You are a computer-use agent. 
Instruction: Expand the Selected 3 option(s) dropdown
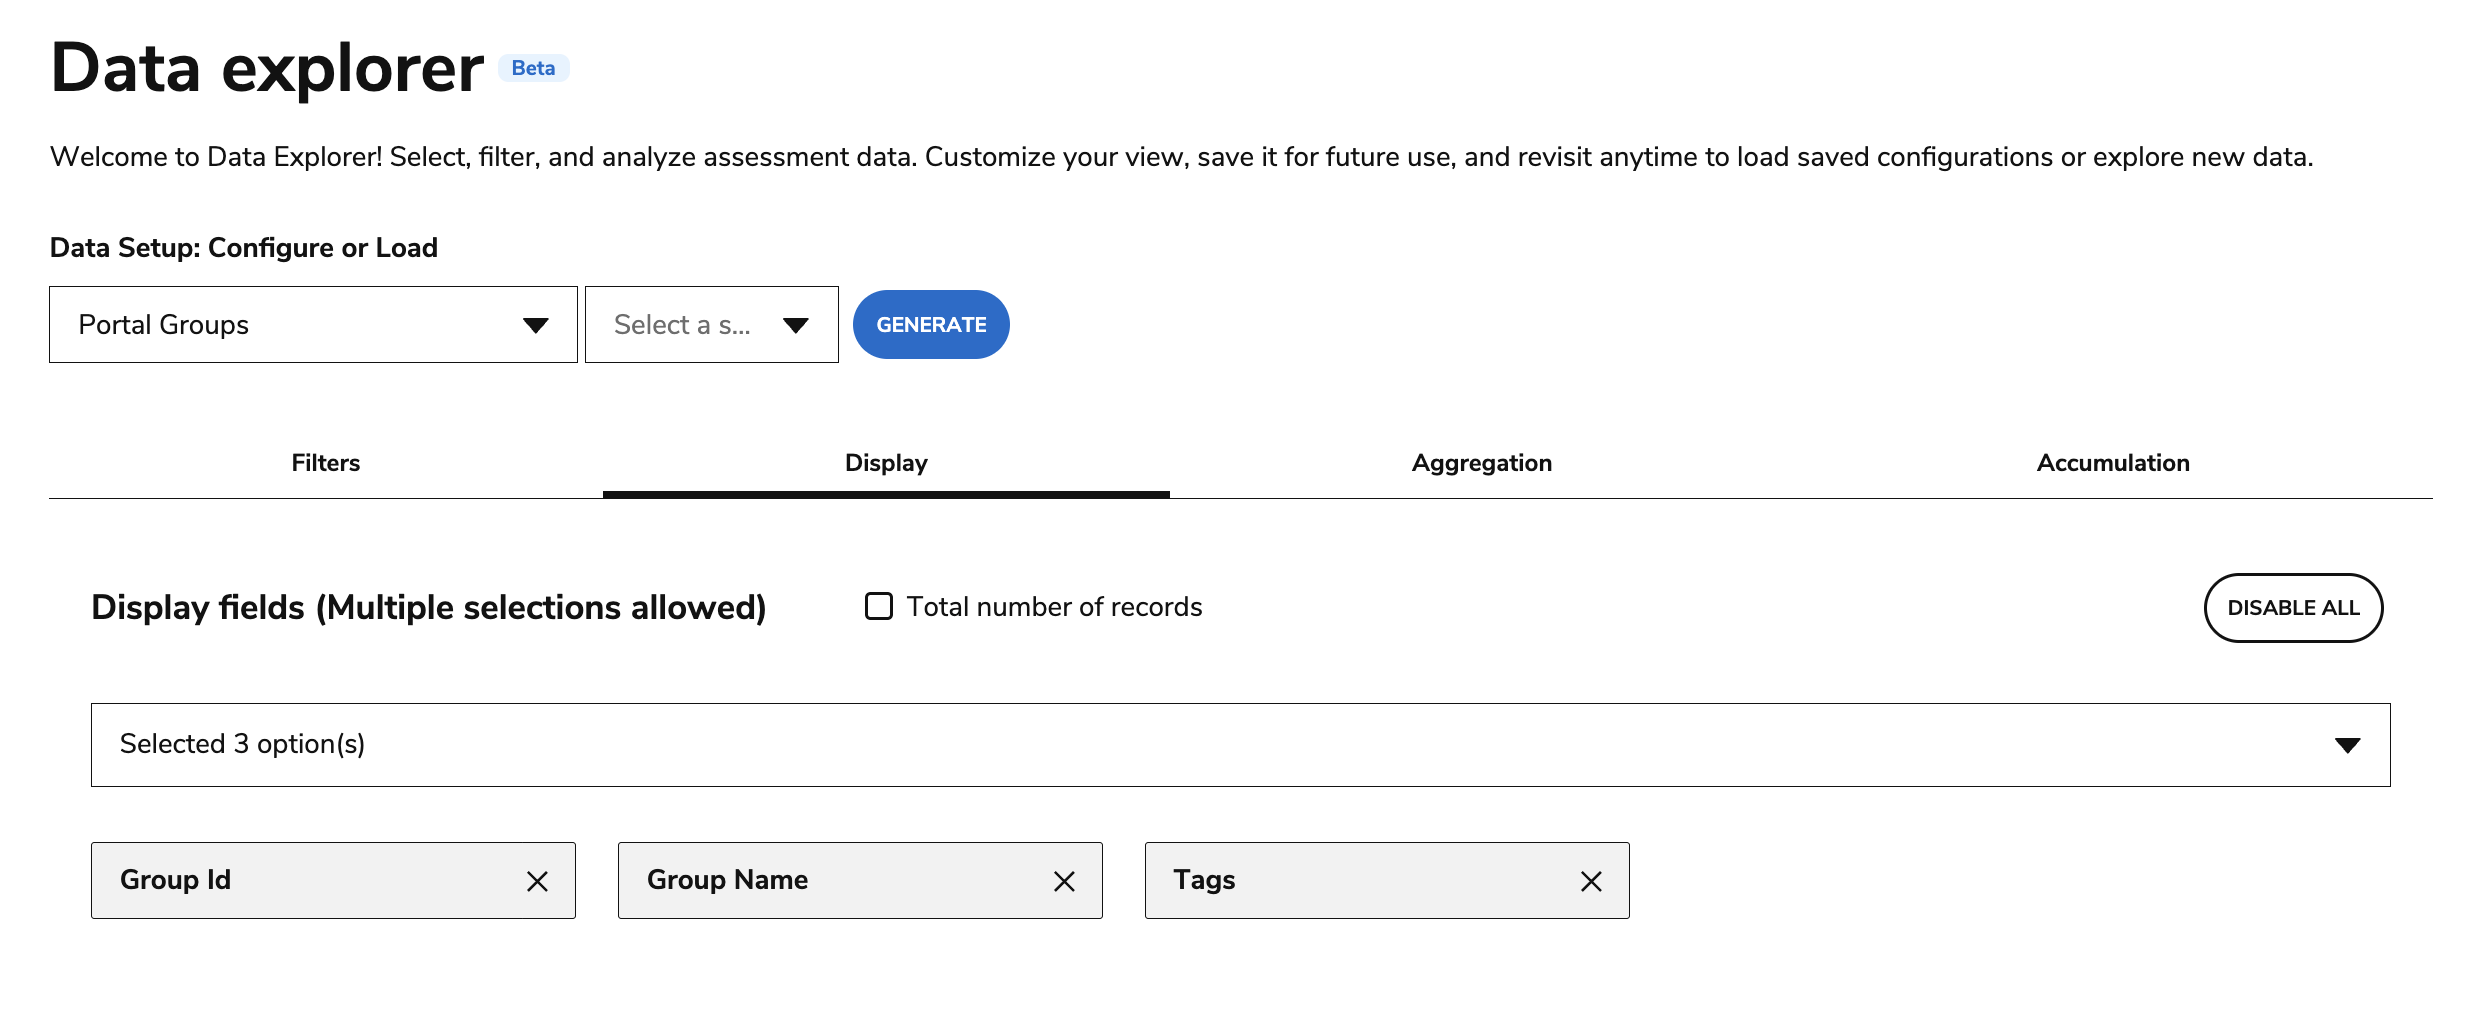[x=1240, y=745]
